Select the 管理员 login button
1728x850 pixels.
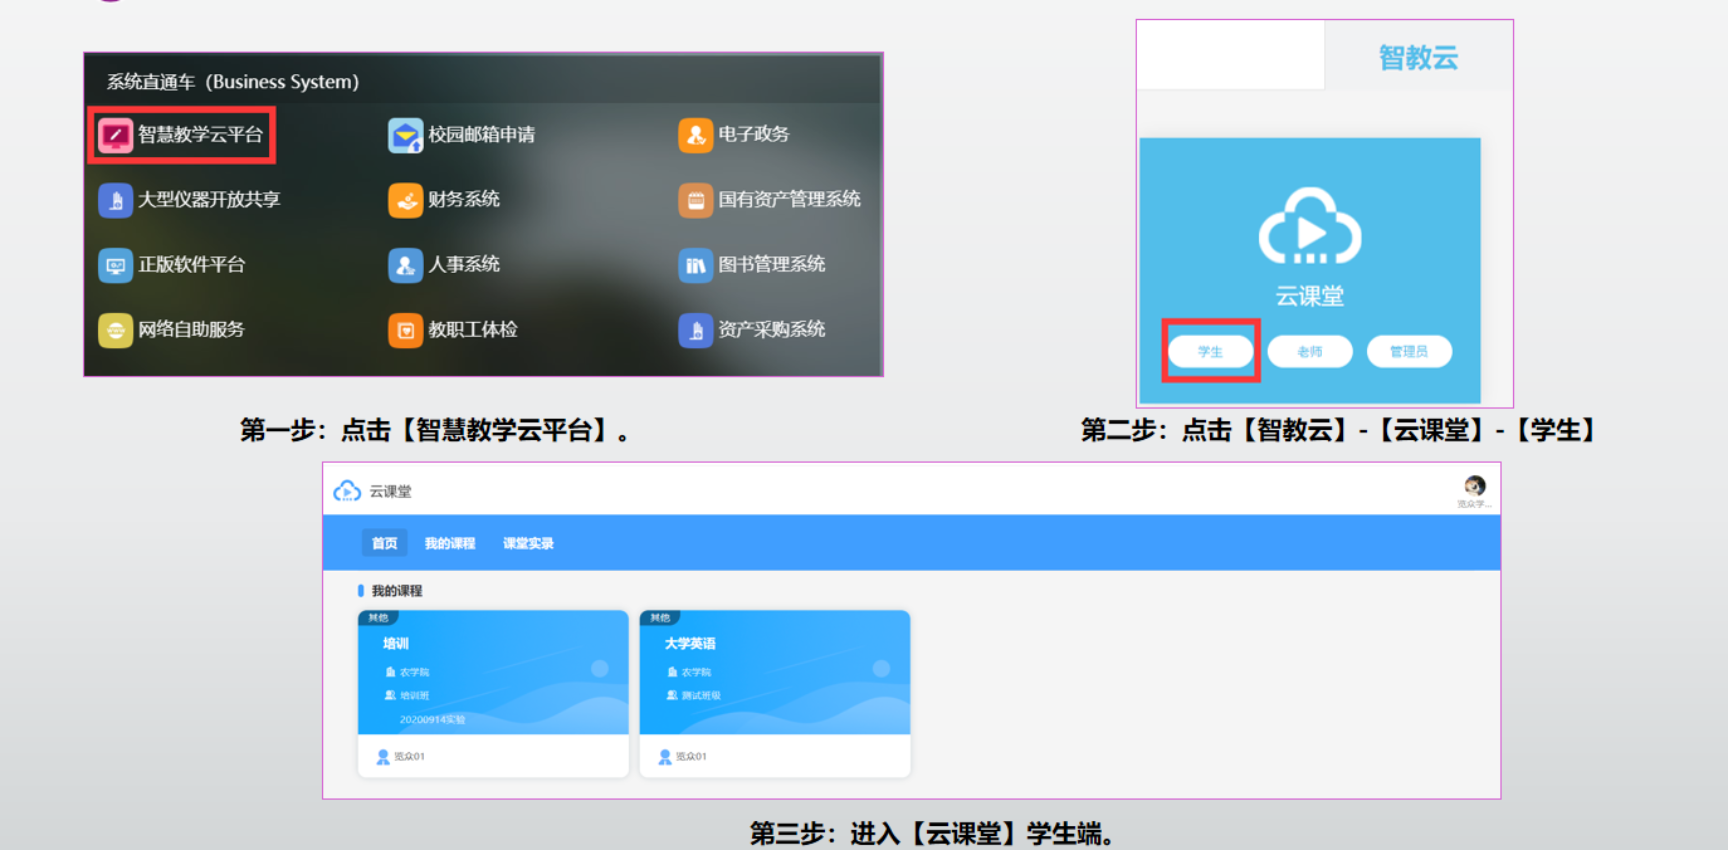1408,352
